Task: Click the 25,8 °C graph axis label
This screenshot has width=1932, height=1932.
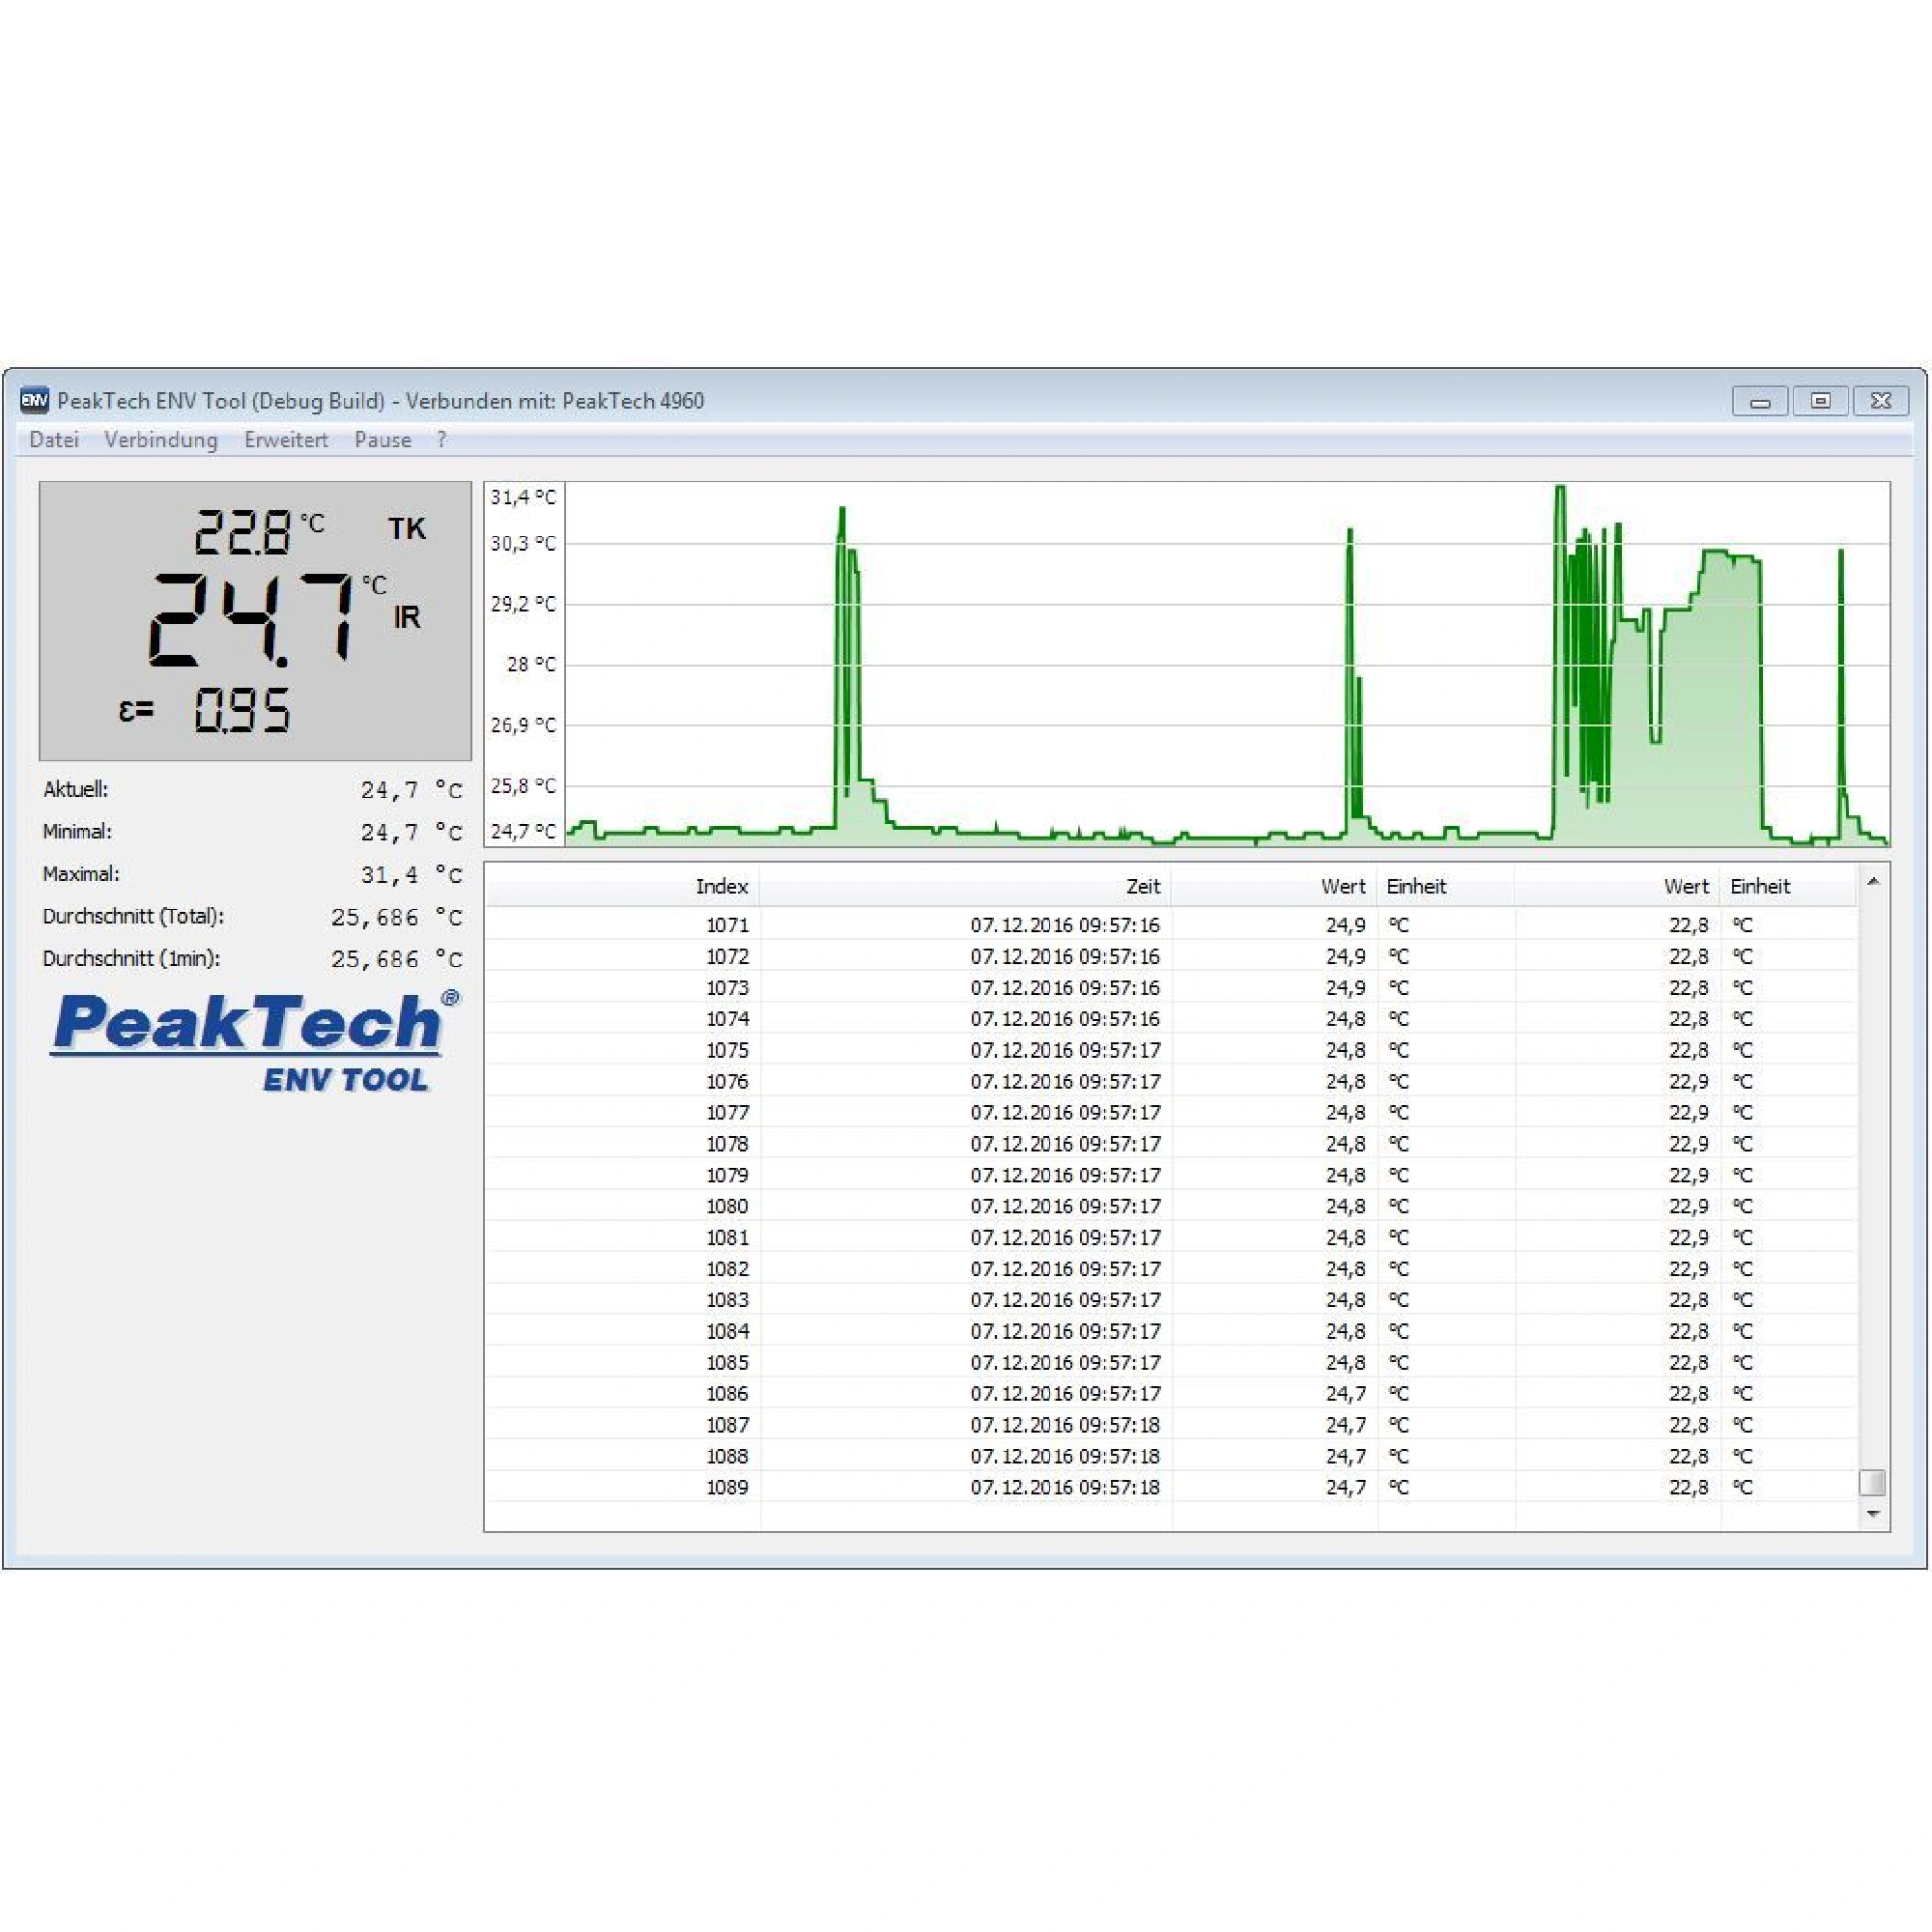Action: 523,786
